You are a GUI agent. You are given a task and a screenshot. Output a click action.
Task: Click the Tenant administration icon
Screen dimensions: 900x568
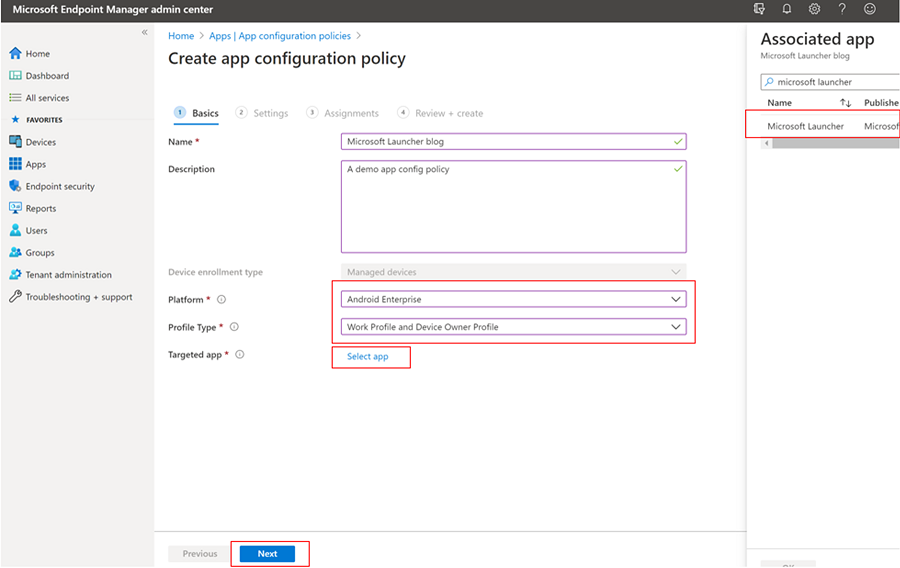(15, 274)
